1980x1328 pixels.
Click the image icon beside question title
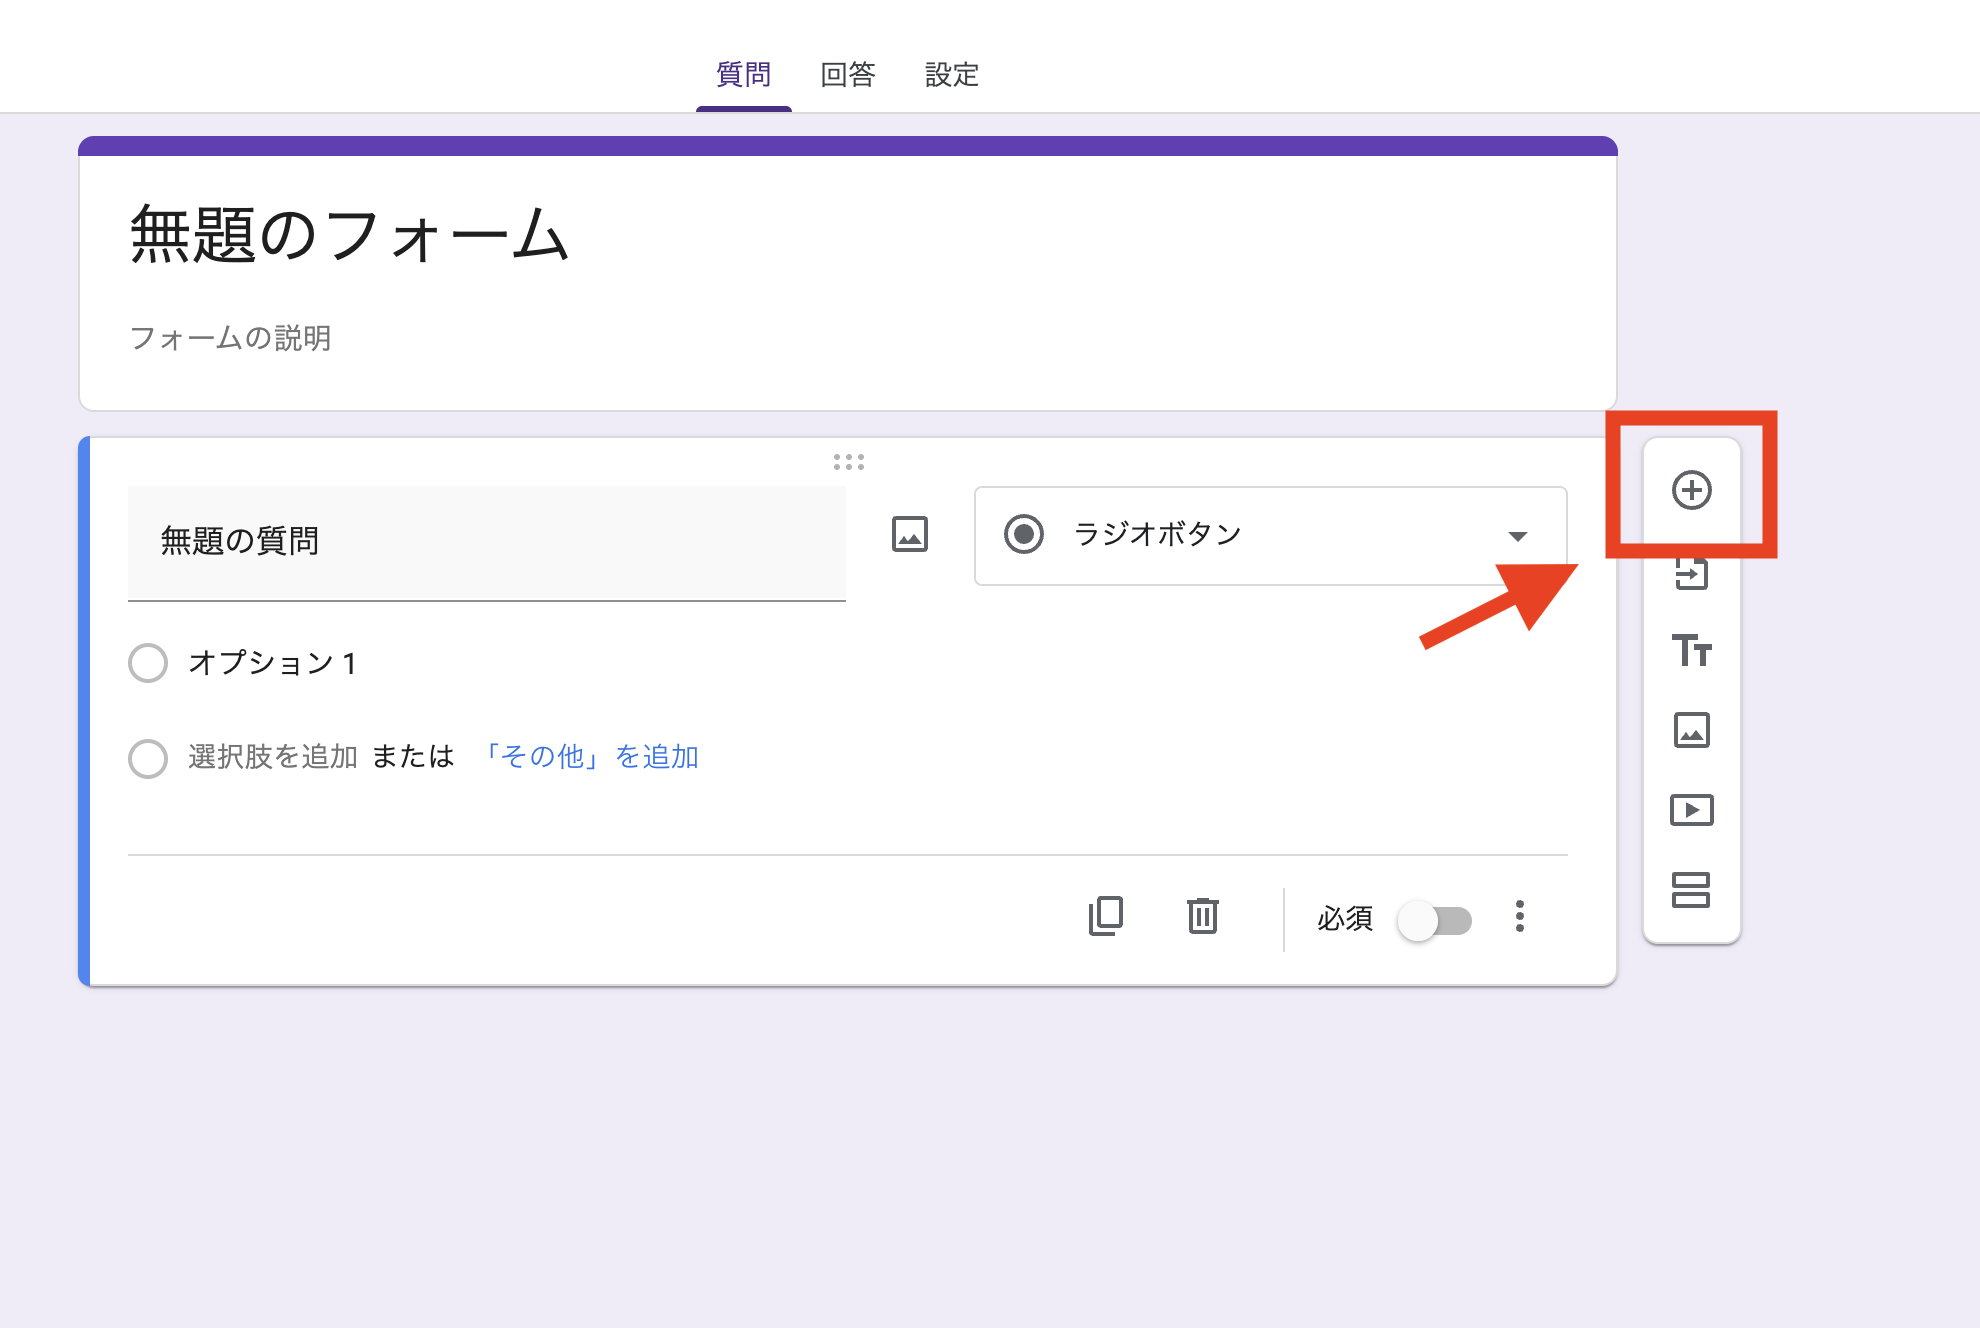click(x=909, y=534)
